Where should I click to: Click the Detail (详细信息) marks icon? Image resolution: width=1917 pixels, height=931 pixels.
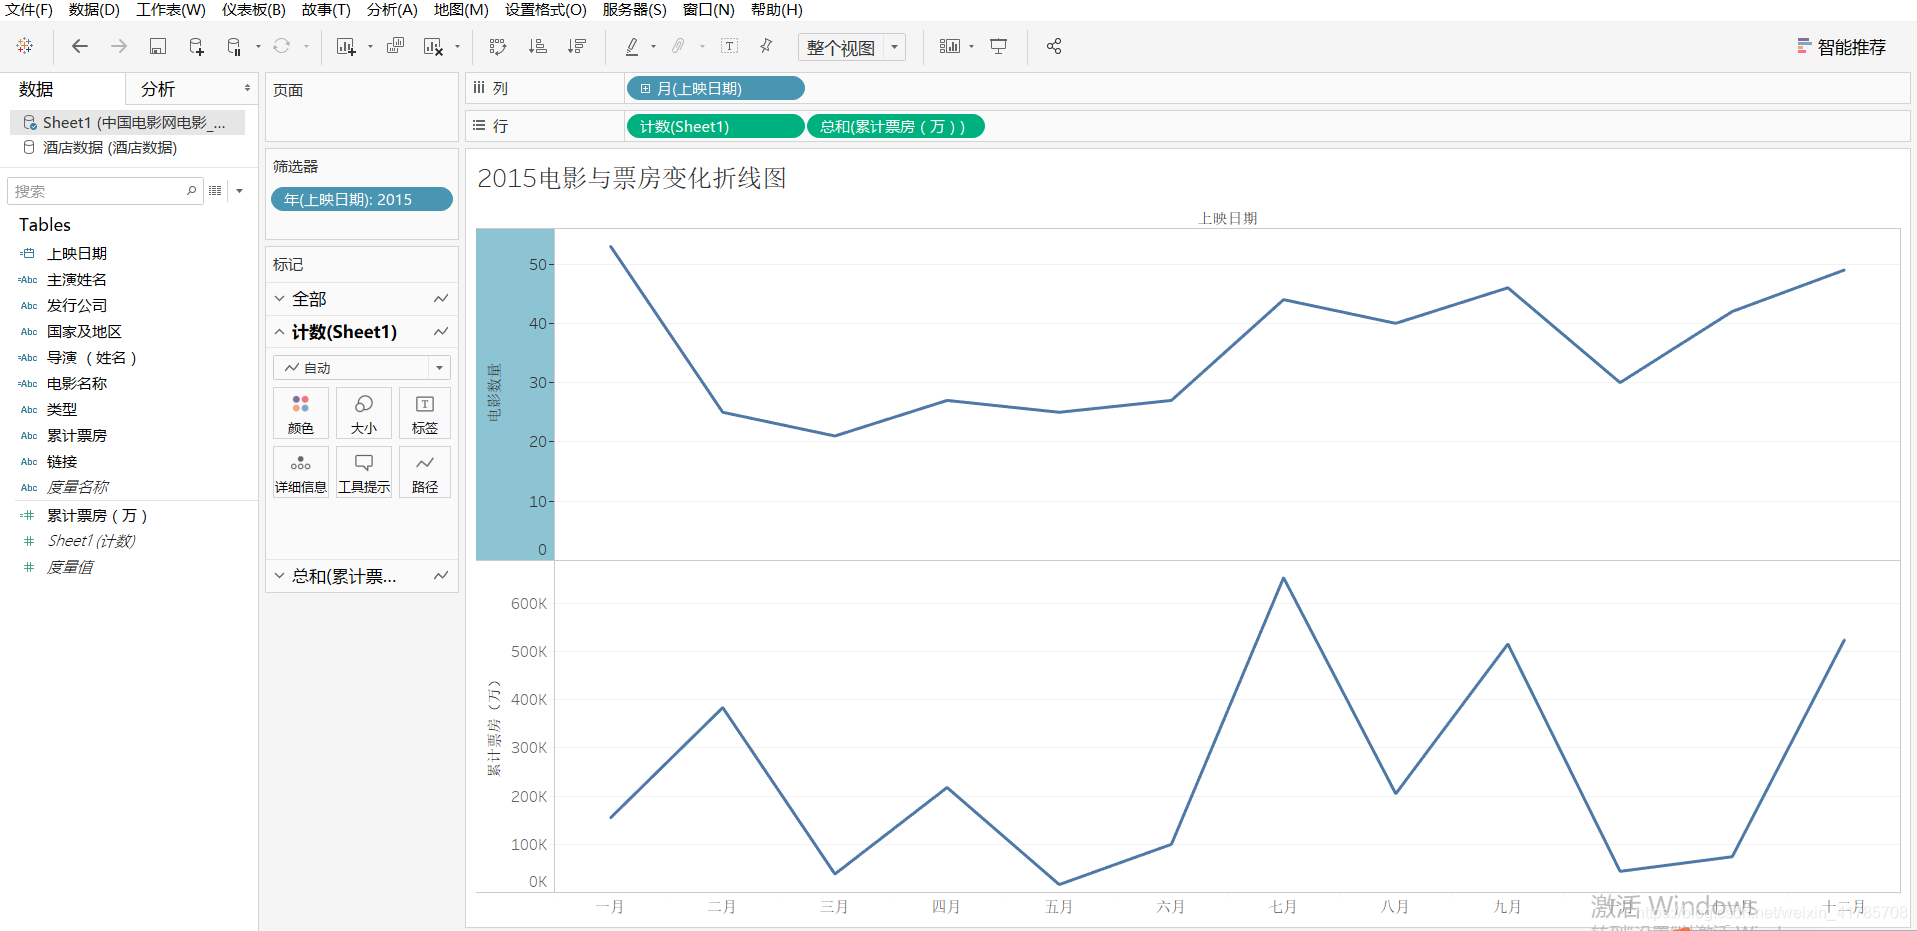tap(300, 470)
